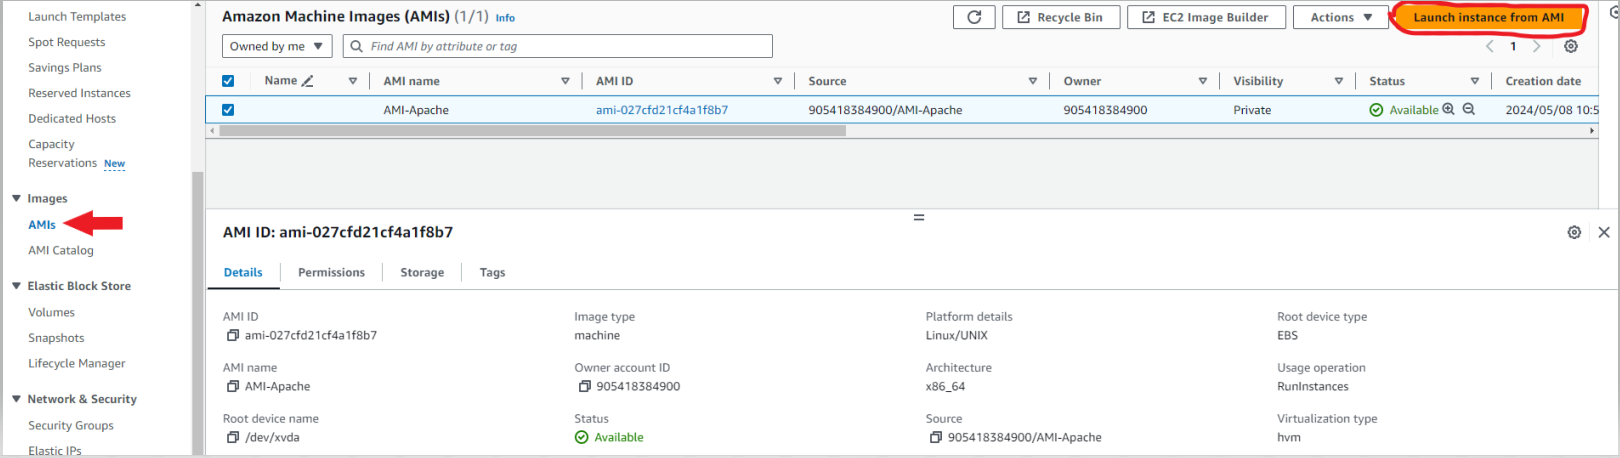Open Capacity Reservations in sidebar
1620x458 pixels.
click(63, 153)
